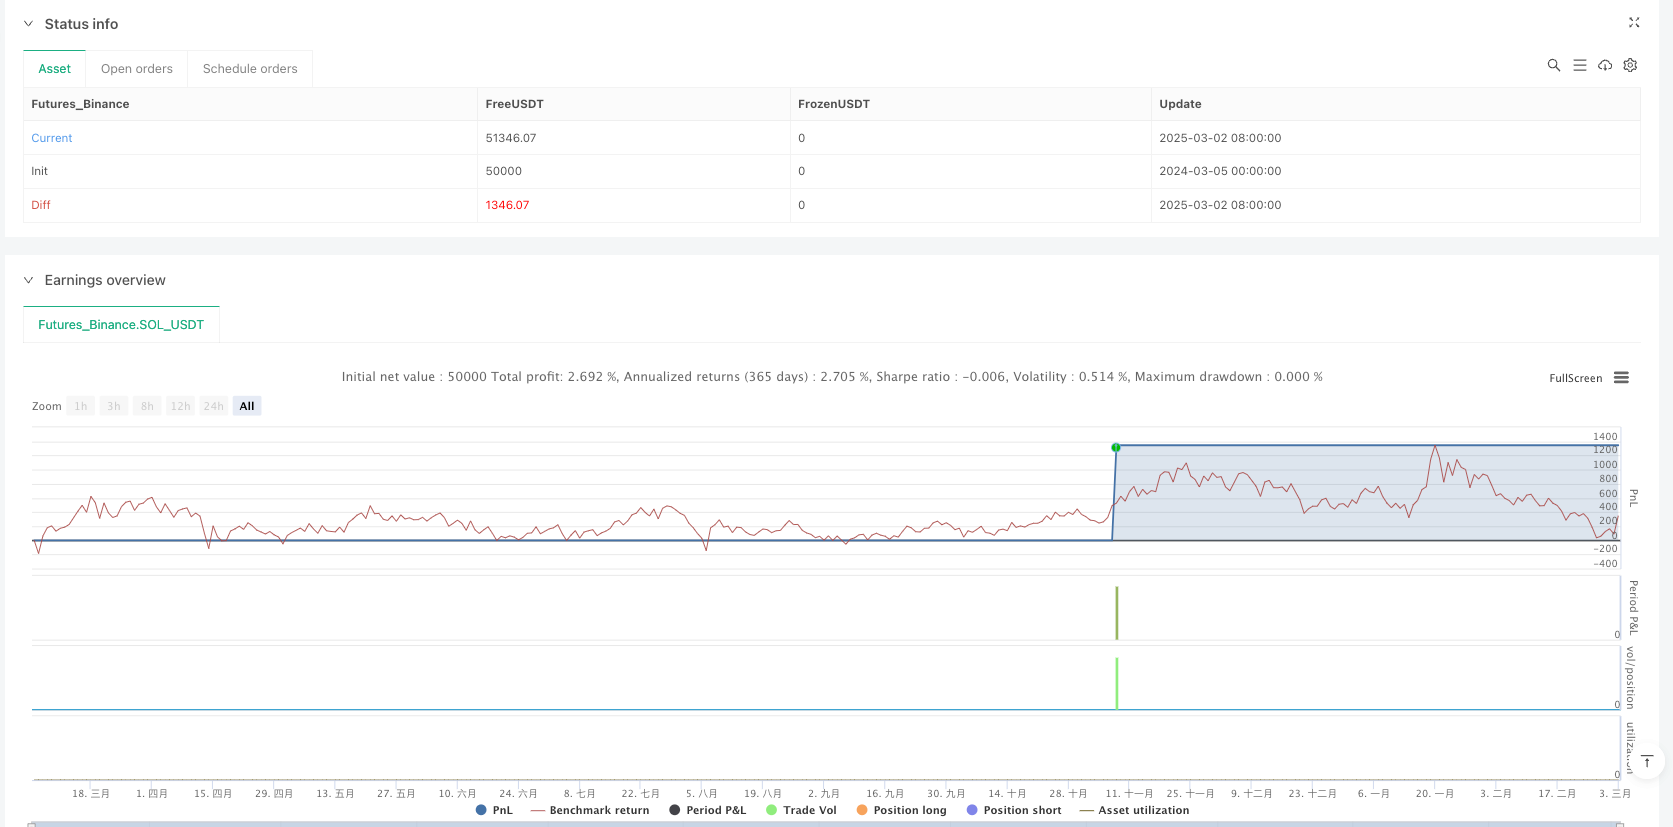
Task: Click the search icon above the asset table
Action: click(1553, 65)
